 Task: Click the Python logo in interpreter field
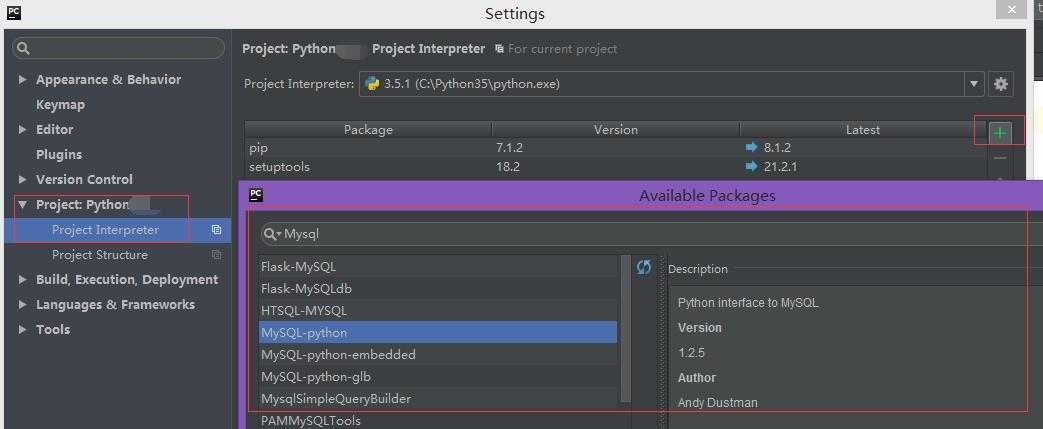tap(372, 84)
